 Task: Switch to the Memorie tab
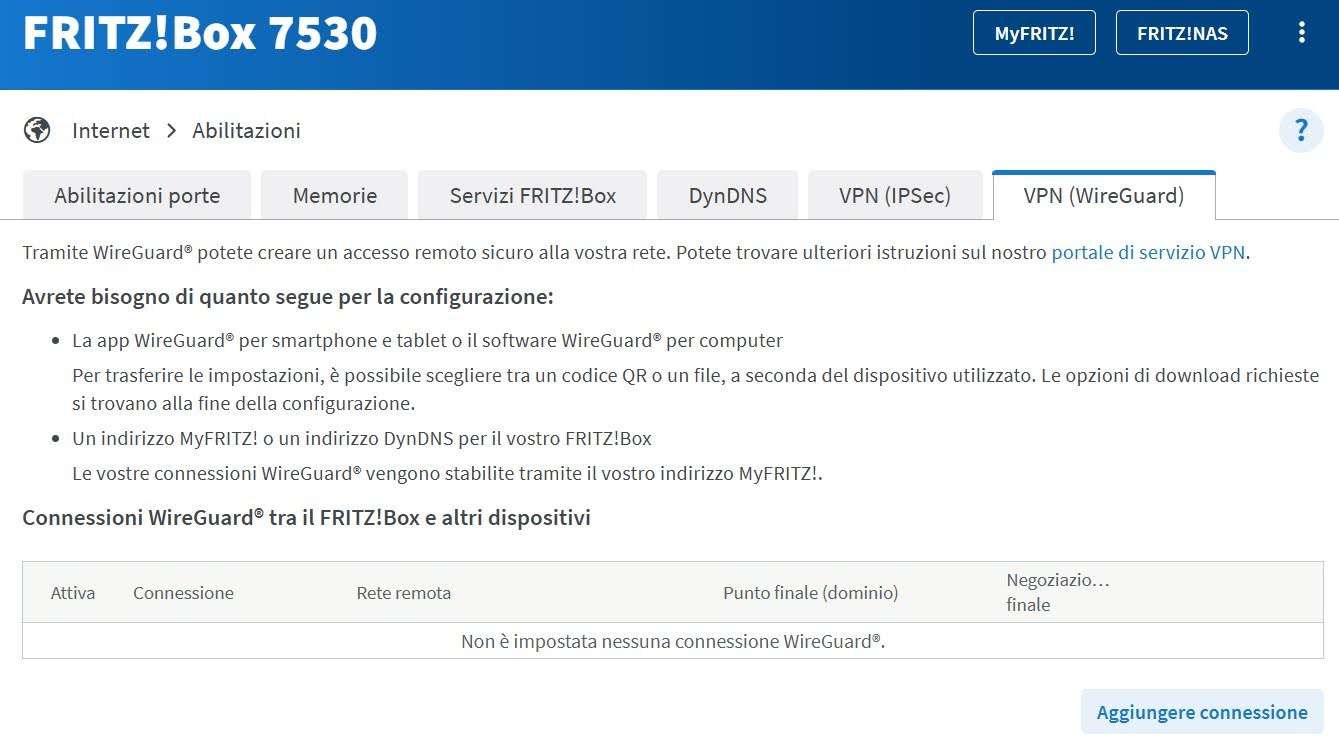[334, 195]
